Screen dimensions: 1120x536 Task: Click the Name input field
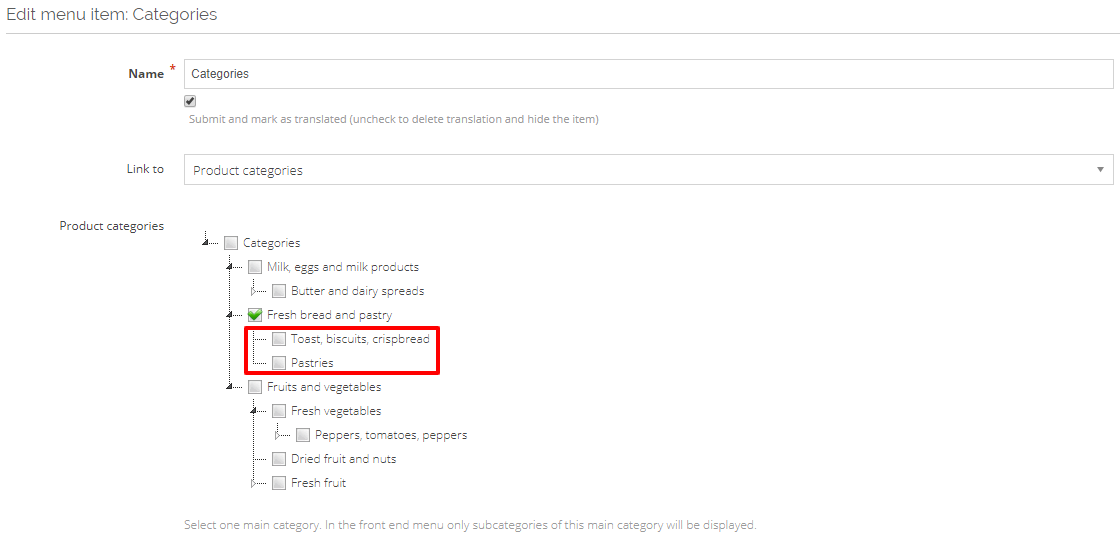point(649,74)
